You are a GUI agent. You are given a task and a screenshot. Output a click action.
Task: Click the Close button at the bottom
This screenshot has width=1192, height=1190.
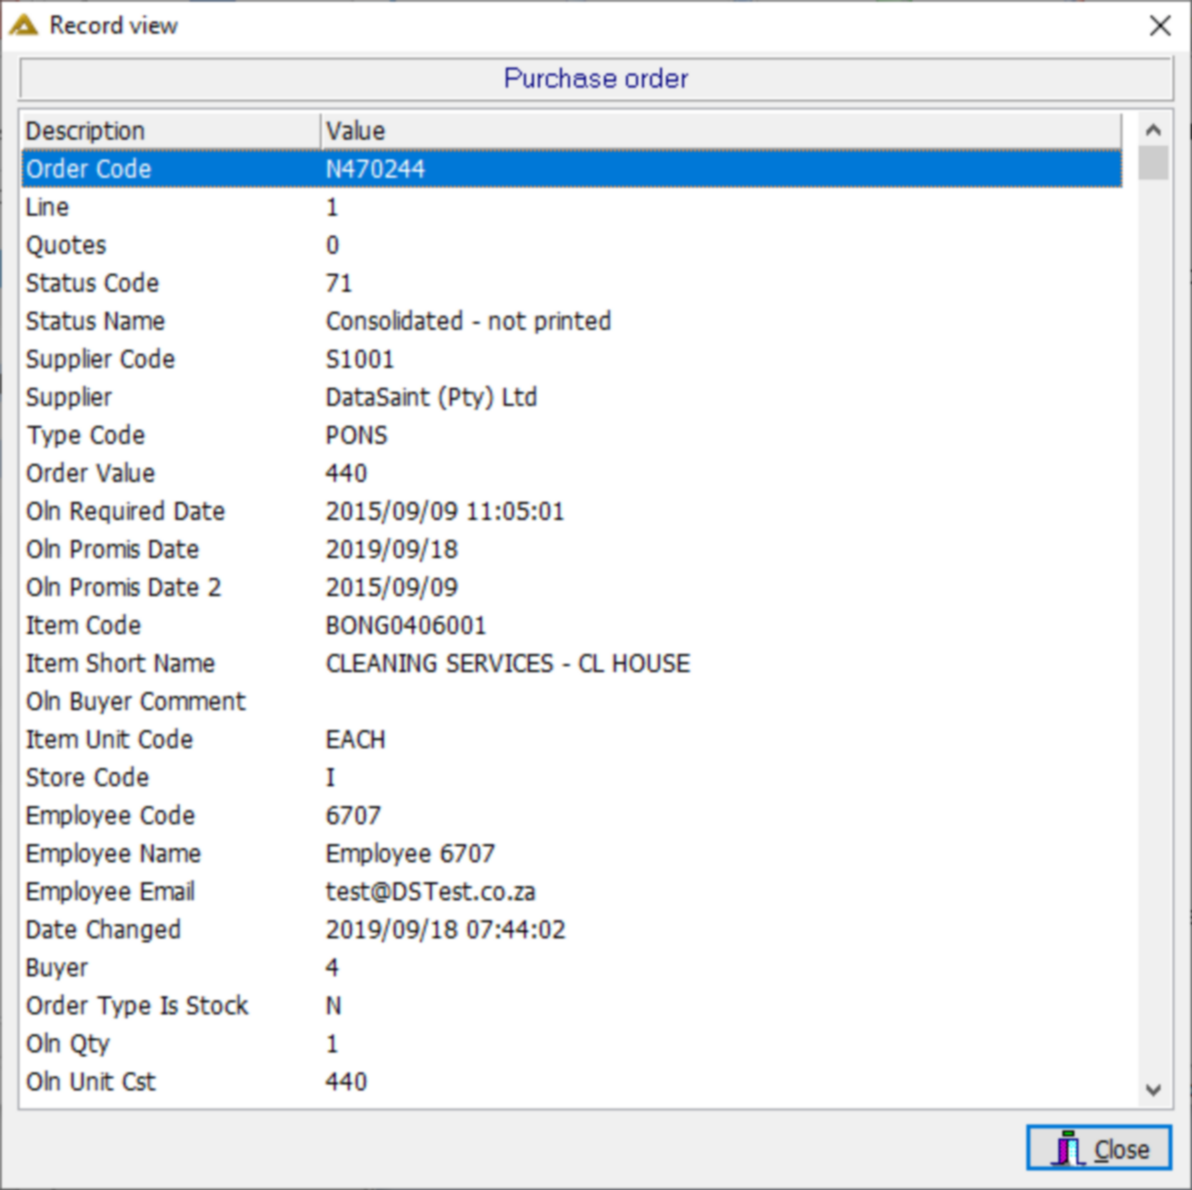tap(1099, 1147)
